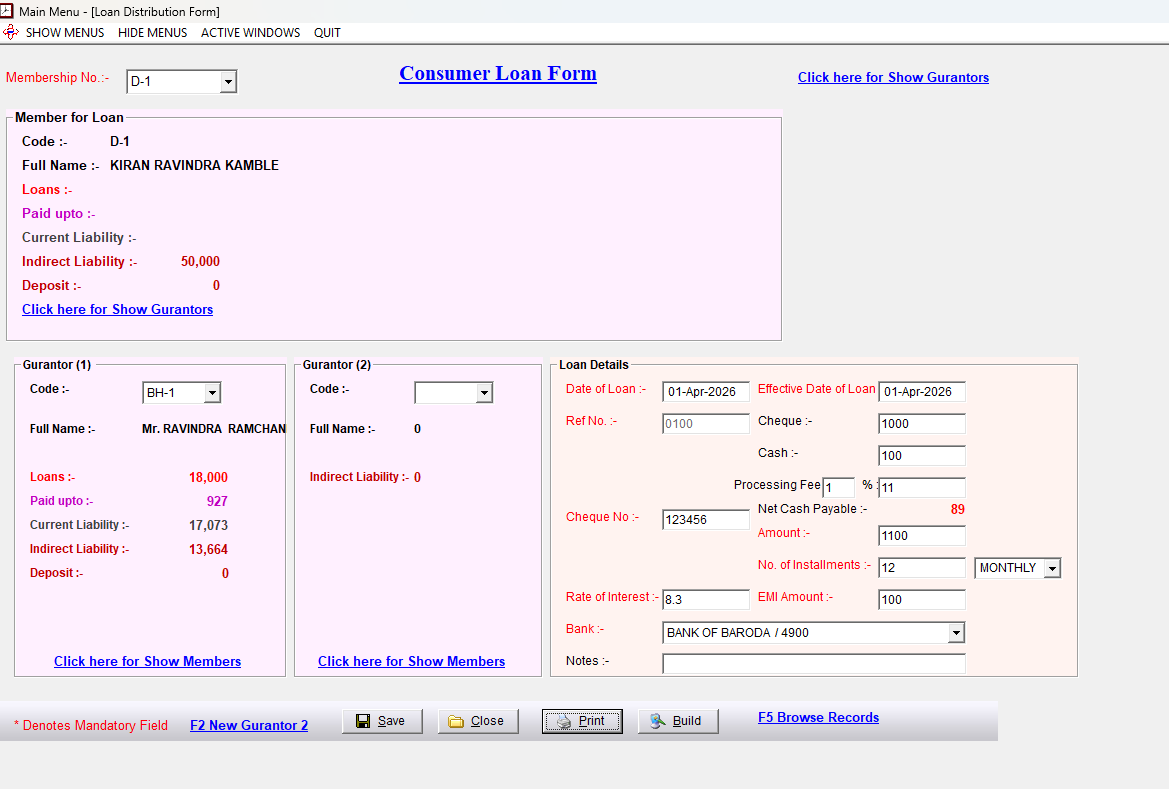Viewport: 1169px width, 789px height.
Task: Click the Cheque amount field showing 1000
Action: [921, 424]
